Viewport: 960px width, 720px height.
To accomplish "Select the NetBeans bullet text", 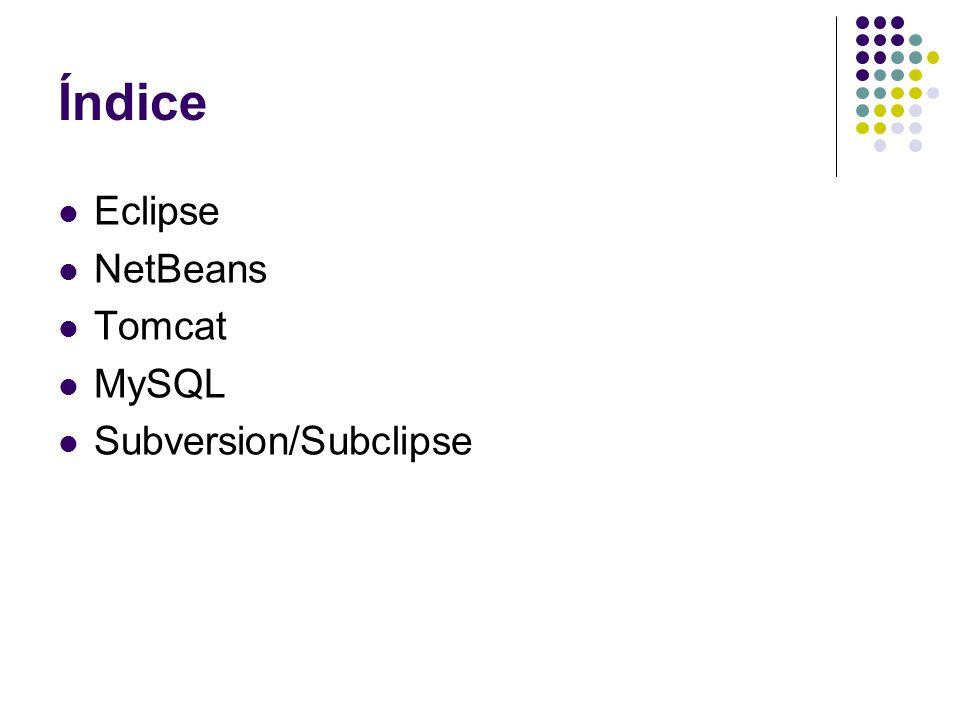I will [x=181, y=269].
